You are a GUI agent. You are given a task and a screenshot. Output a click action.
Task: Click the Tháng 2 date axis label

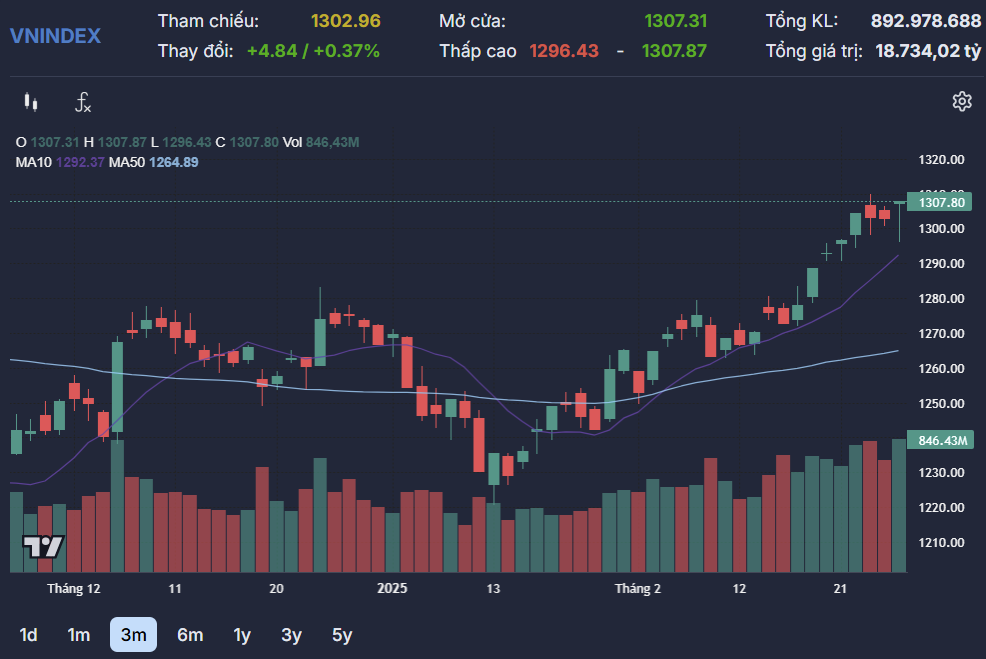click(638, 589)
